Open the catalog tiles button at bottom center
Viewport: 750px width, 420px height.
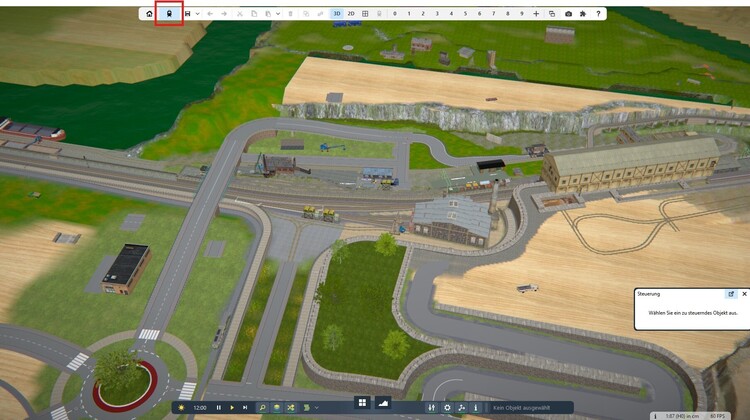point(362,402)
